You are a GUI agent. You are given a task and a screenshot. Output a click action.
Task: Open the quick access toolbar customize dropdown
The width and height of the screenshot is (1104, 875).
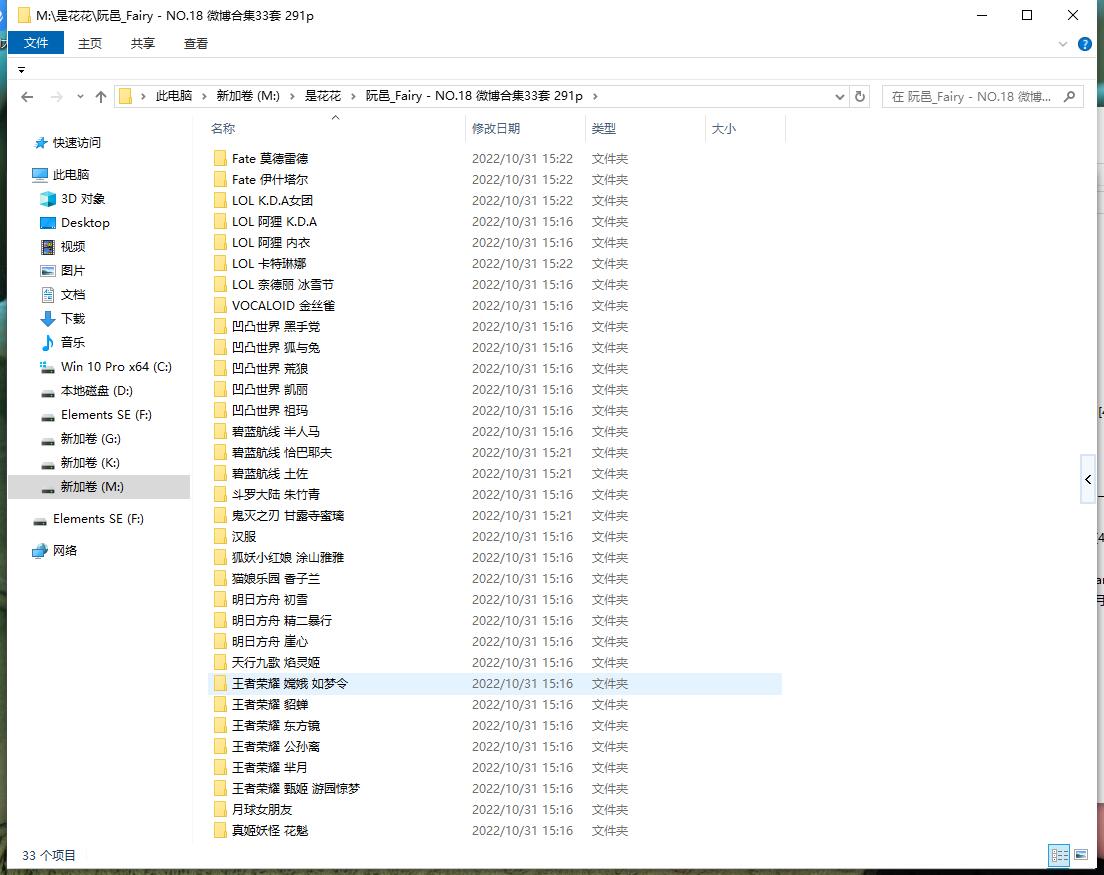click(x=22, y=70)
